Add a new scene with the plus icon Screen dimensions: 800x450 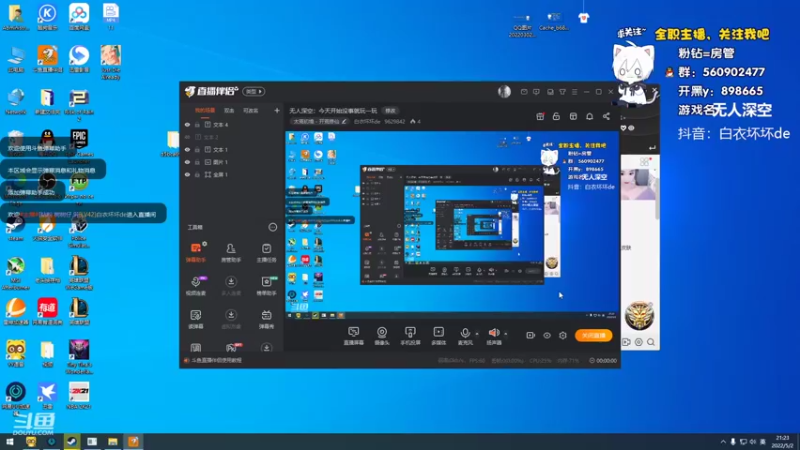[x=277, y=110]
